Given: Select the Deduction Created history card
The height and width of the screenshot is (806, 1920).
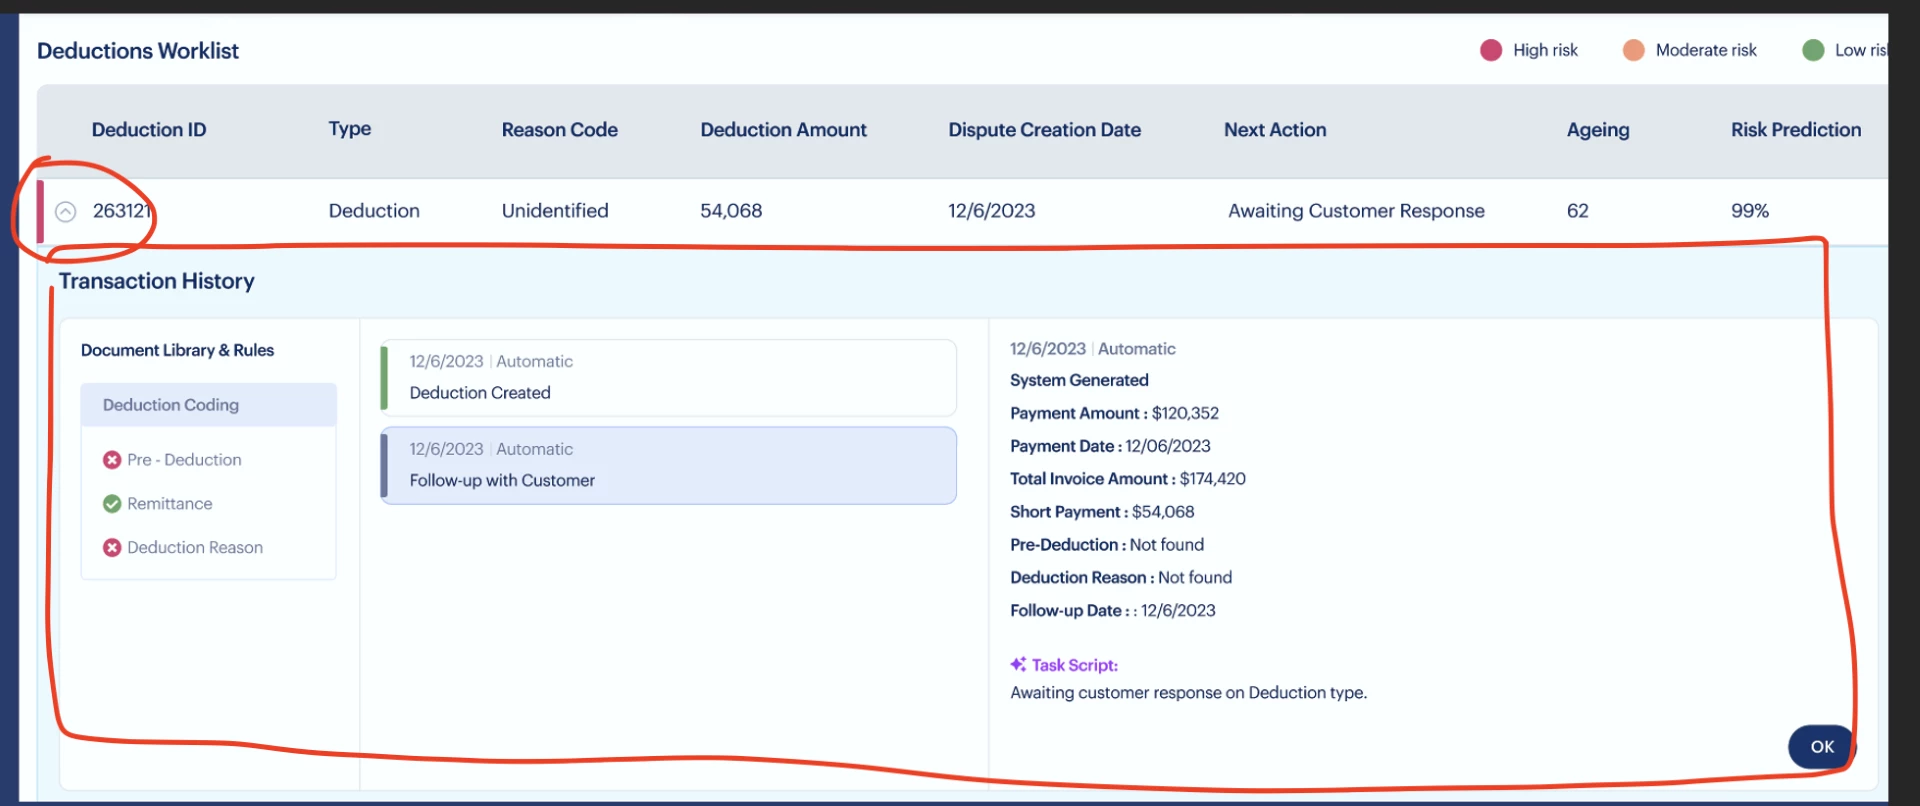Looking at the screenshot, I should 668,377.
